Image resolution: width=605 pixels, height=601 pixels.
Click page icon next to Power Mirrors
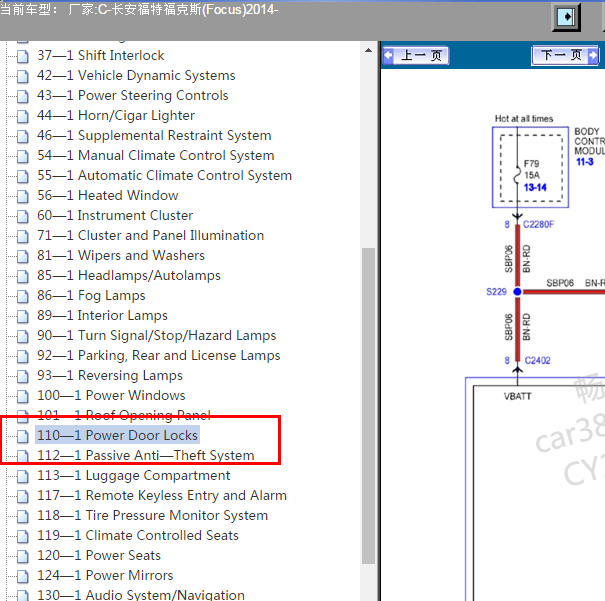click(23, 577)
